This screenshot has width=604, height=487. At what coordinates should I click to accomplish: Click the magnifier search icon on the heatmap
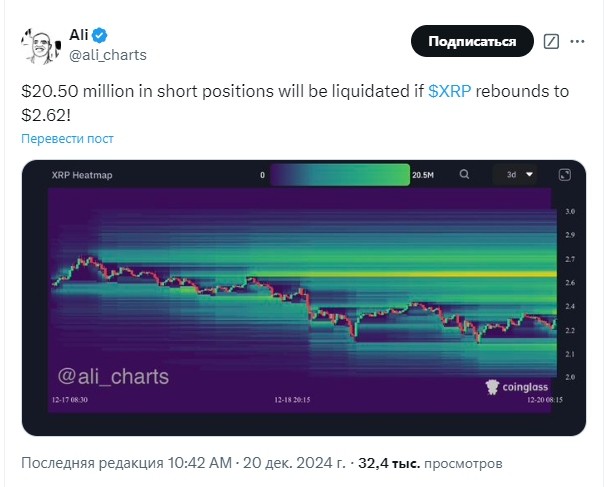pyautogui.click(x=464, y=175)
